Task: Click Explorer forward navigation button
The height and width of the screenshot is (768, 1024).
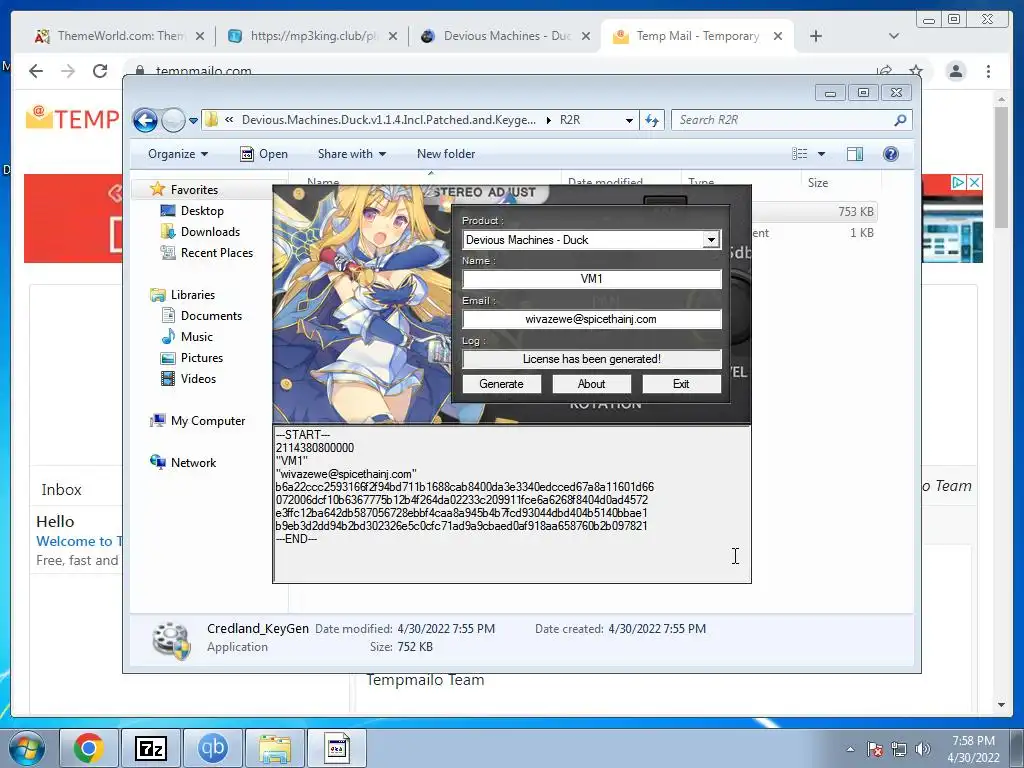Action: 173,120
